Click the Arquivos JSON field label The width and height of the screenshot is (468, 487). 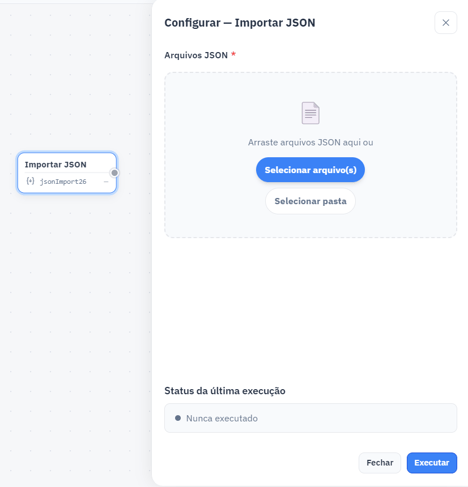point(196,55)
